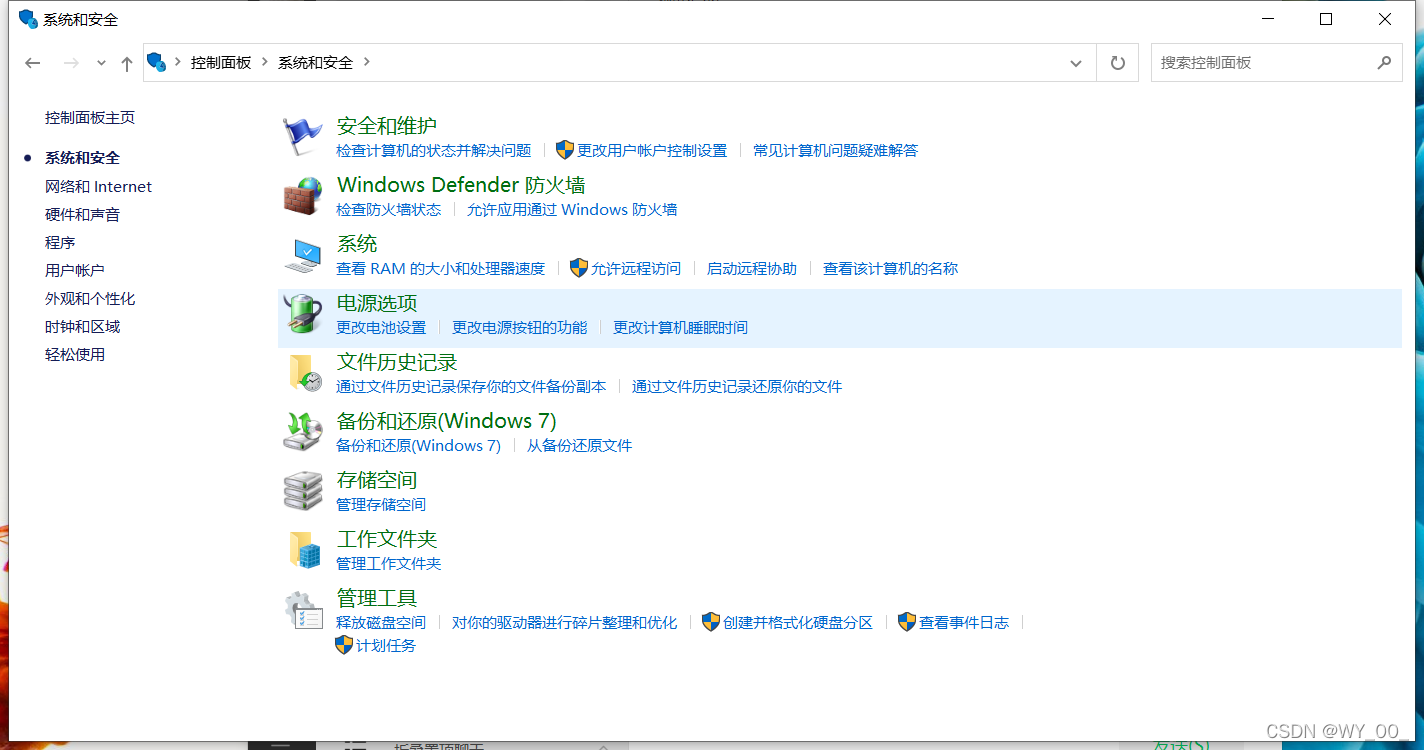Expand the chevron before 控制面板 breadcrumb
This screenshot has width=1424, height=750.
(178, 62)
